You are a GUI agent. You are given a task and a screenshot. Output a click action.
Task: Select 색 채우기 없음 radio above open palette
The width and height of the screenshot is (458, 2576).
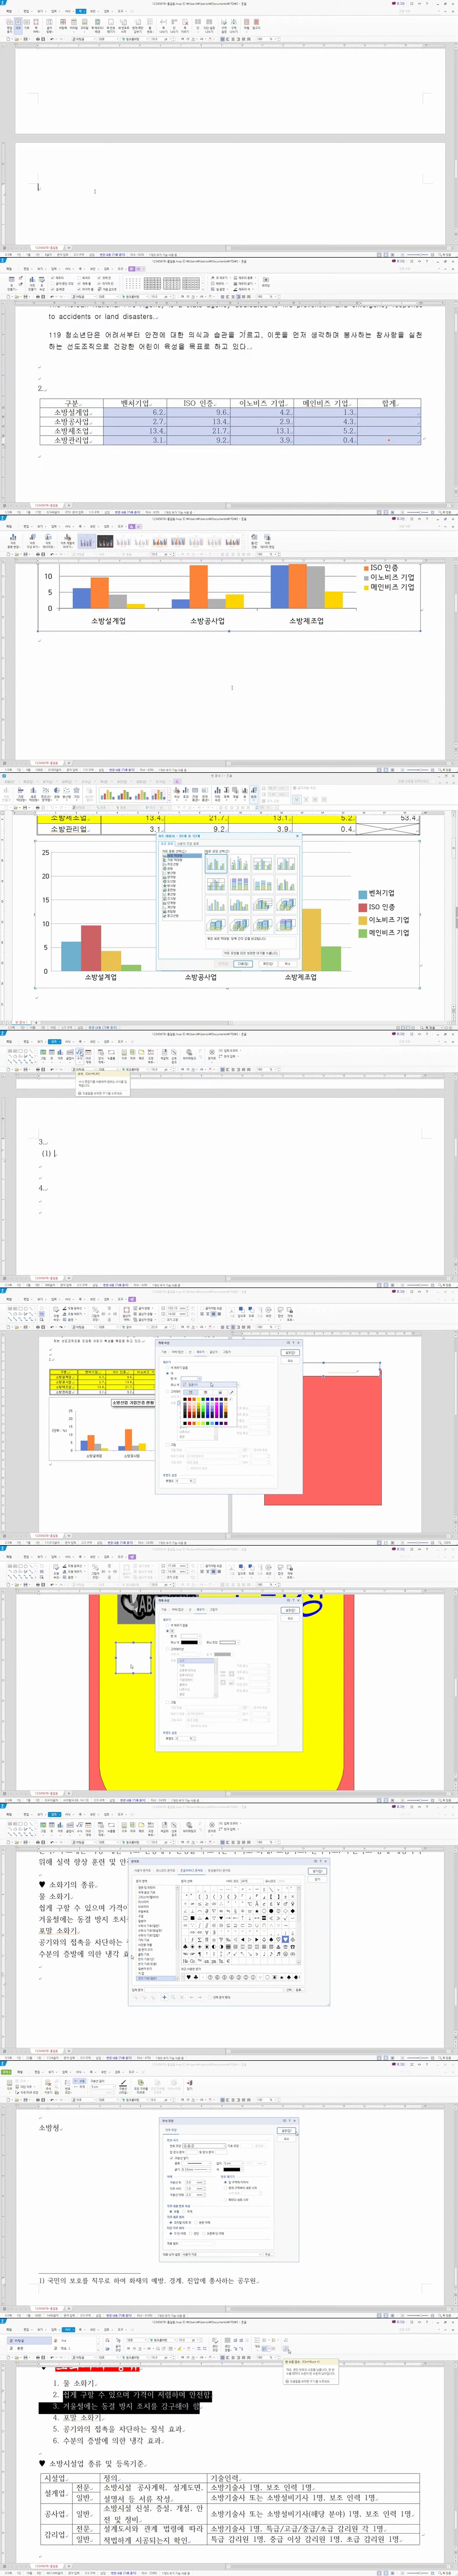pos(168,1368)
